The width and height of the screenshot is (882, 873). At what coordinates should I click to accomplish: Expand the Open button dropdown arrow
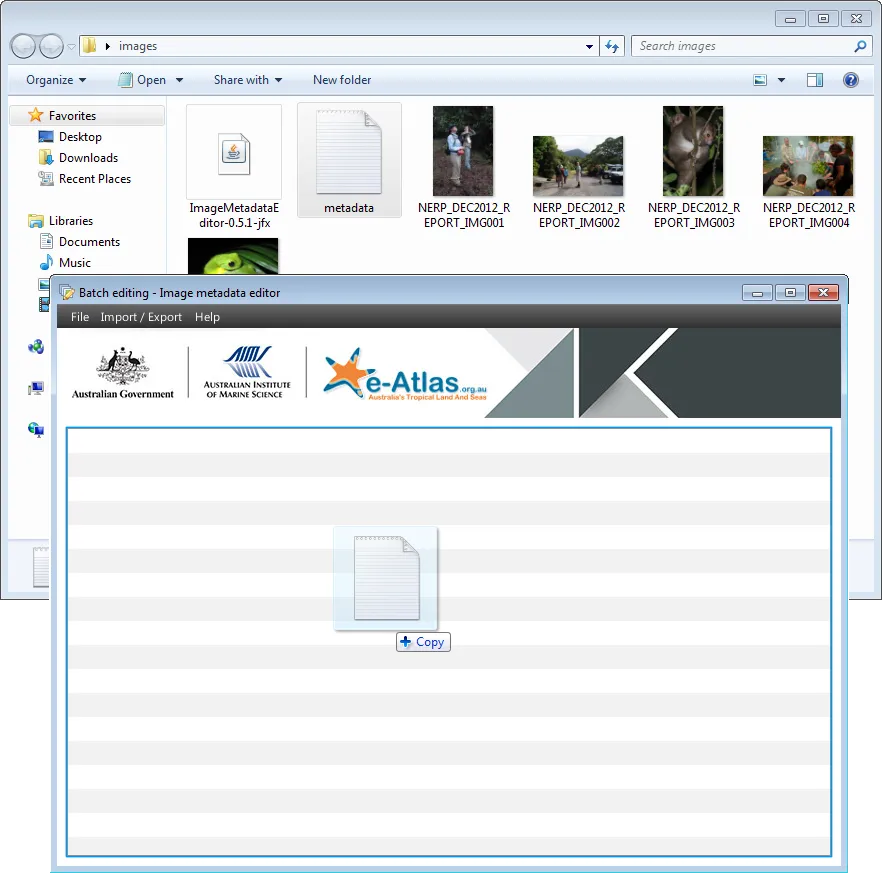179,80
